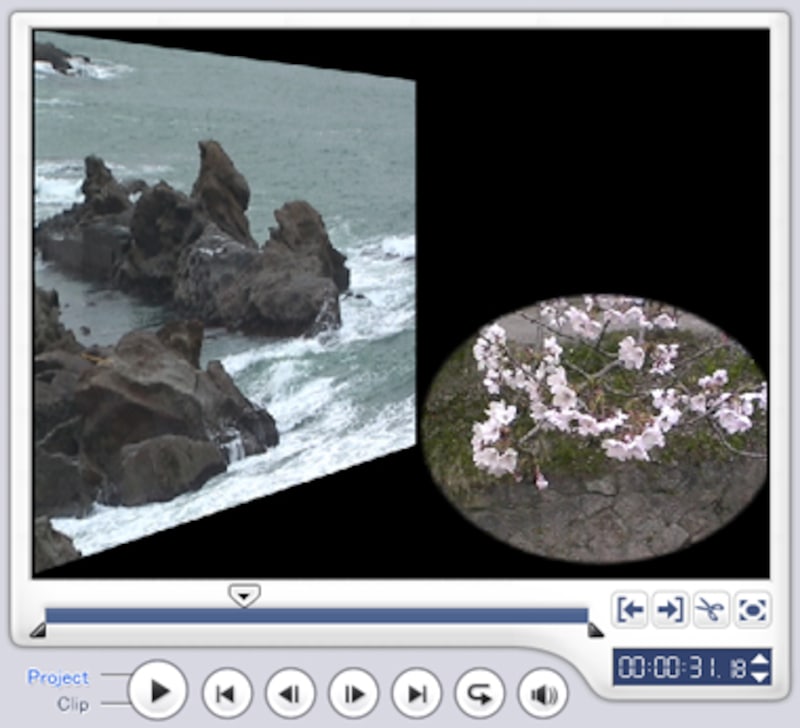The height and width of the screenshot is (728, 800).
Task: Enlarge the preview window
Action: (751, 609)
